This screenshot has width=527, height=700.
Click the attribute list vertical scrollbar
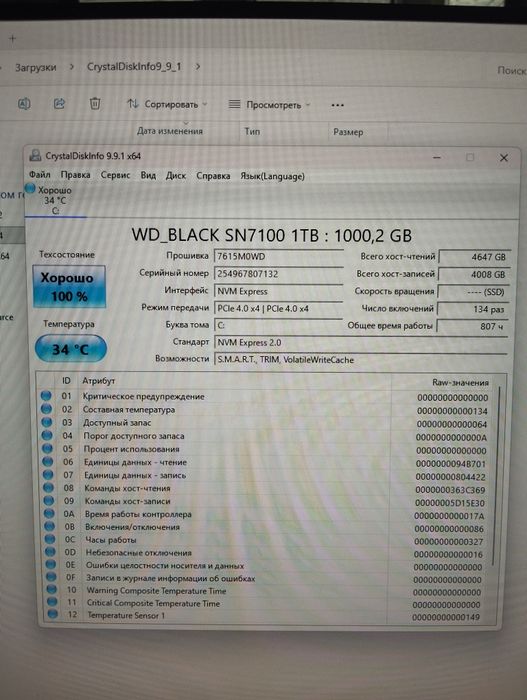[496, 475]
